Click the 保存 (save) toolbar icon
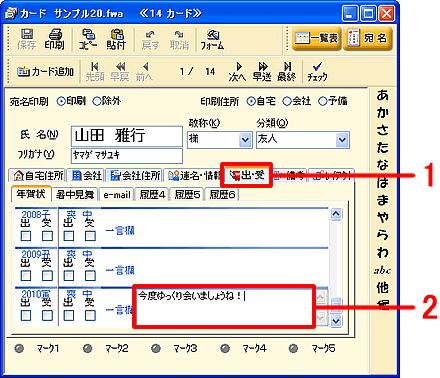This screenshot has height=378, width=440. click(27, 39)
